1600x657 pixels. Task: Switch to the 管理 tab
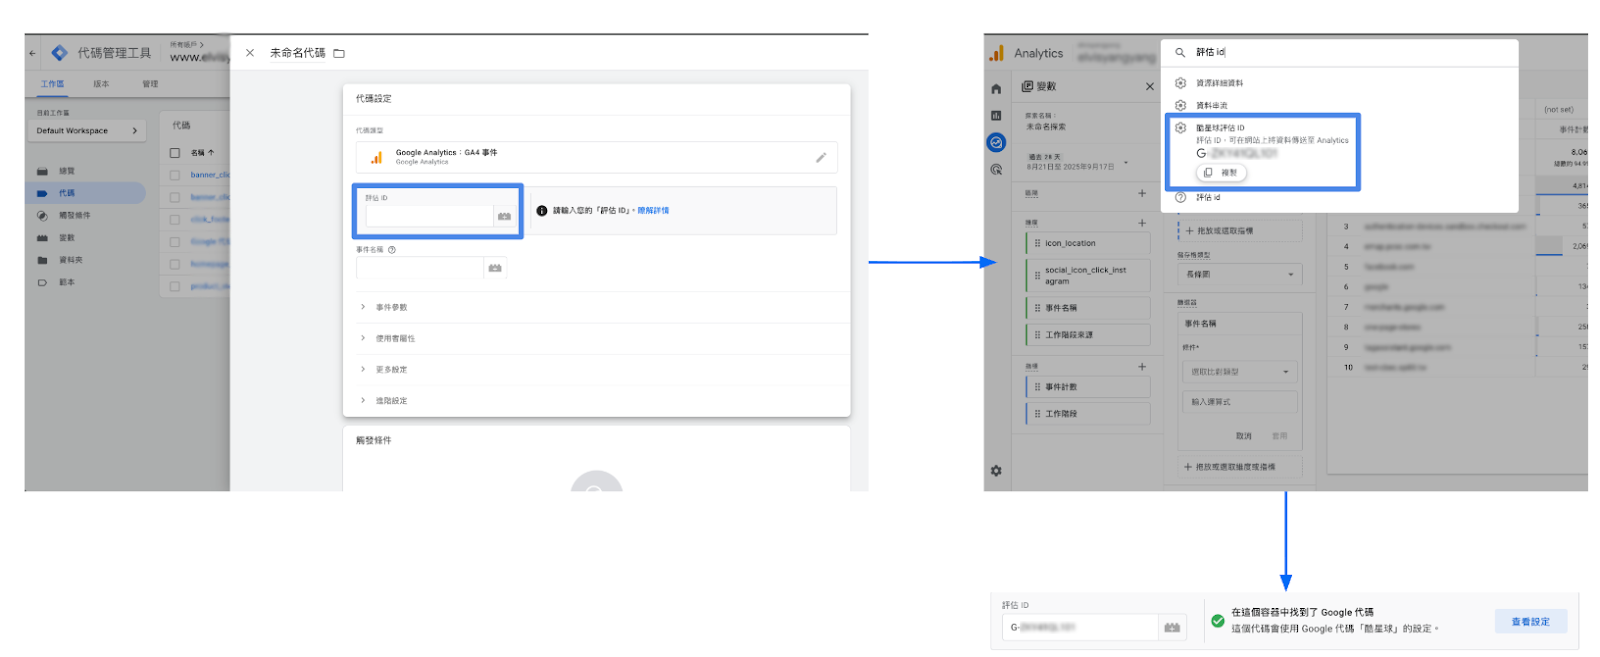150,84
